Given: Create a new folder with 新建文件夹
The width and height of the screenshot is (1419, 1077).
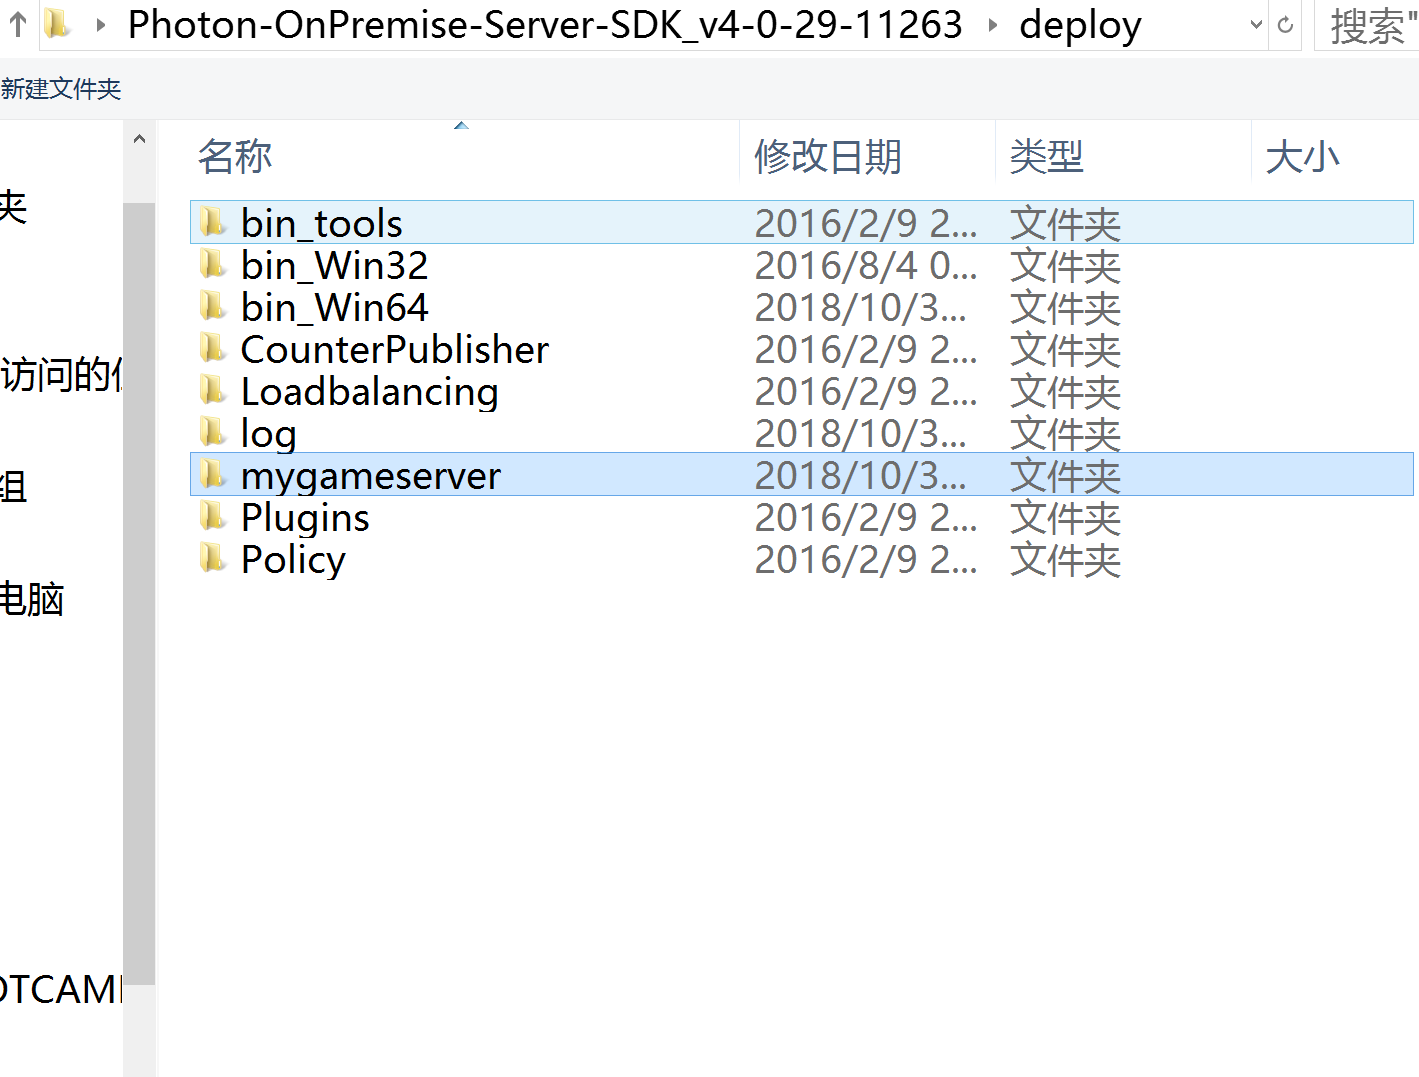Looking at the screenshot, I should coord(61,89).
